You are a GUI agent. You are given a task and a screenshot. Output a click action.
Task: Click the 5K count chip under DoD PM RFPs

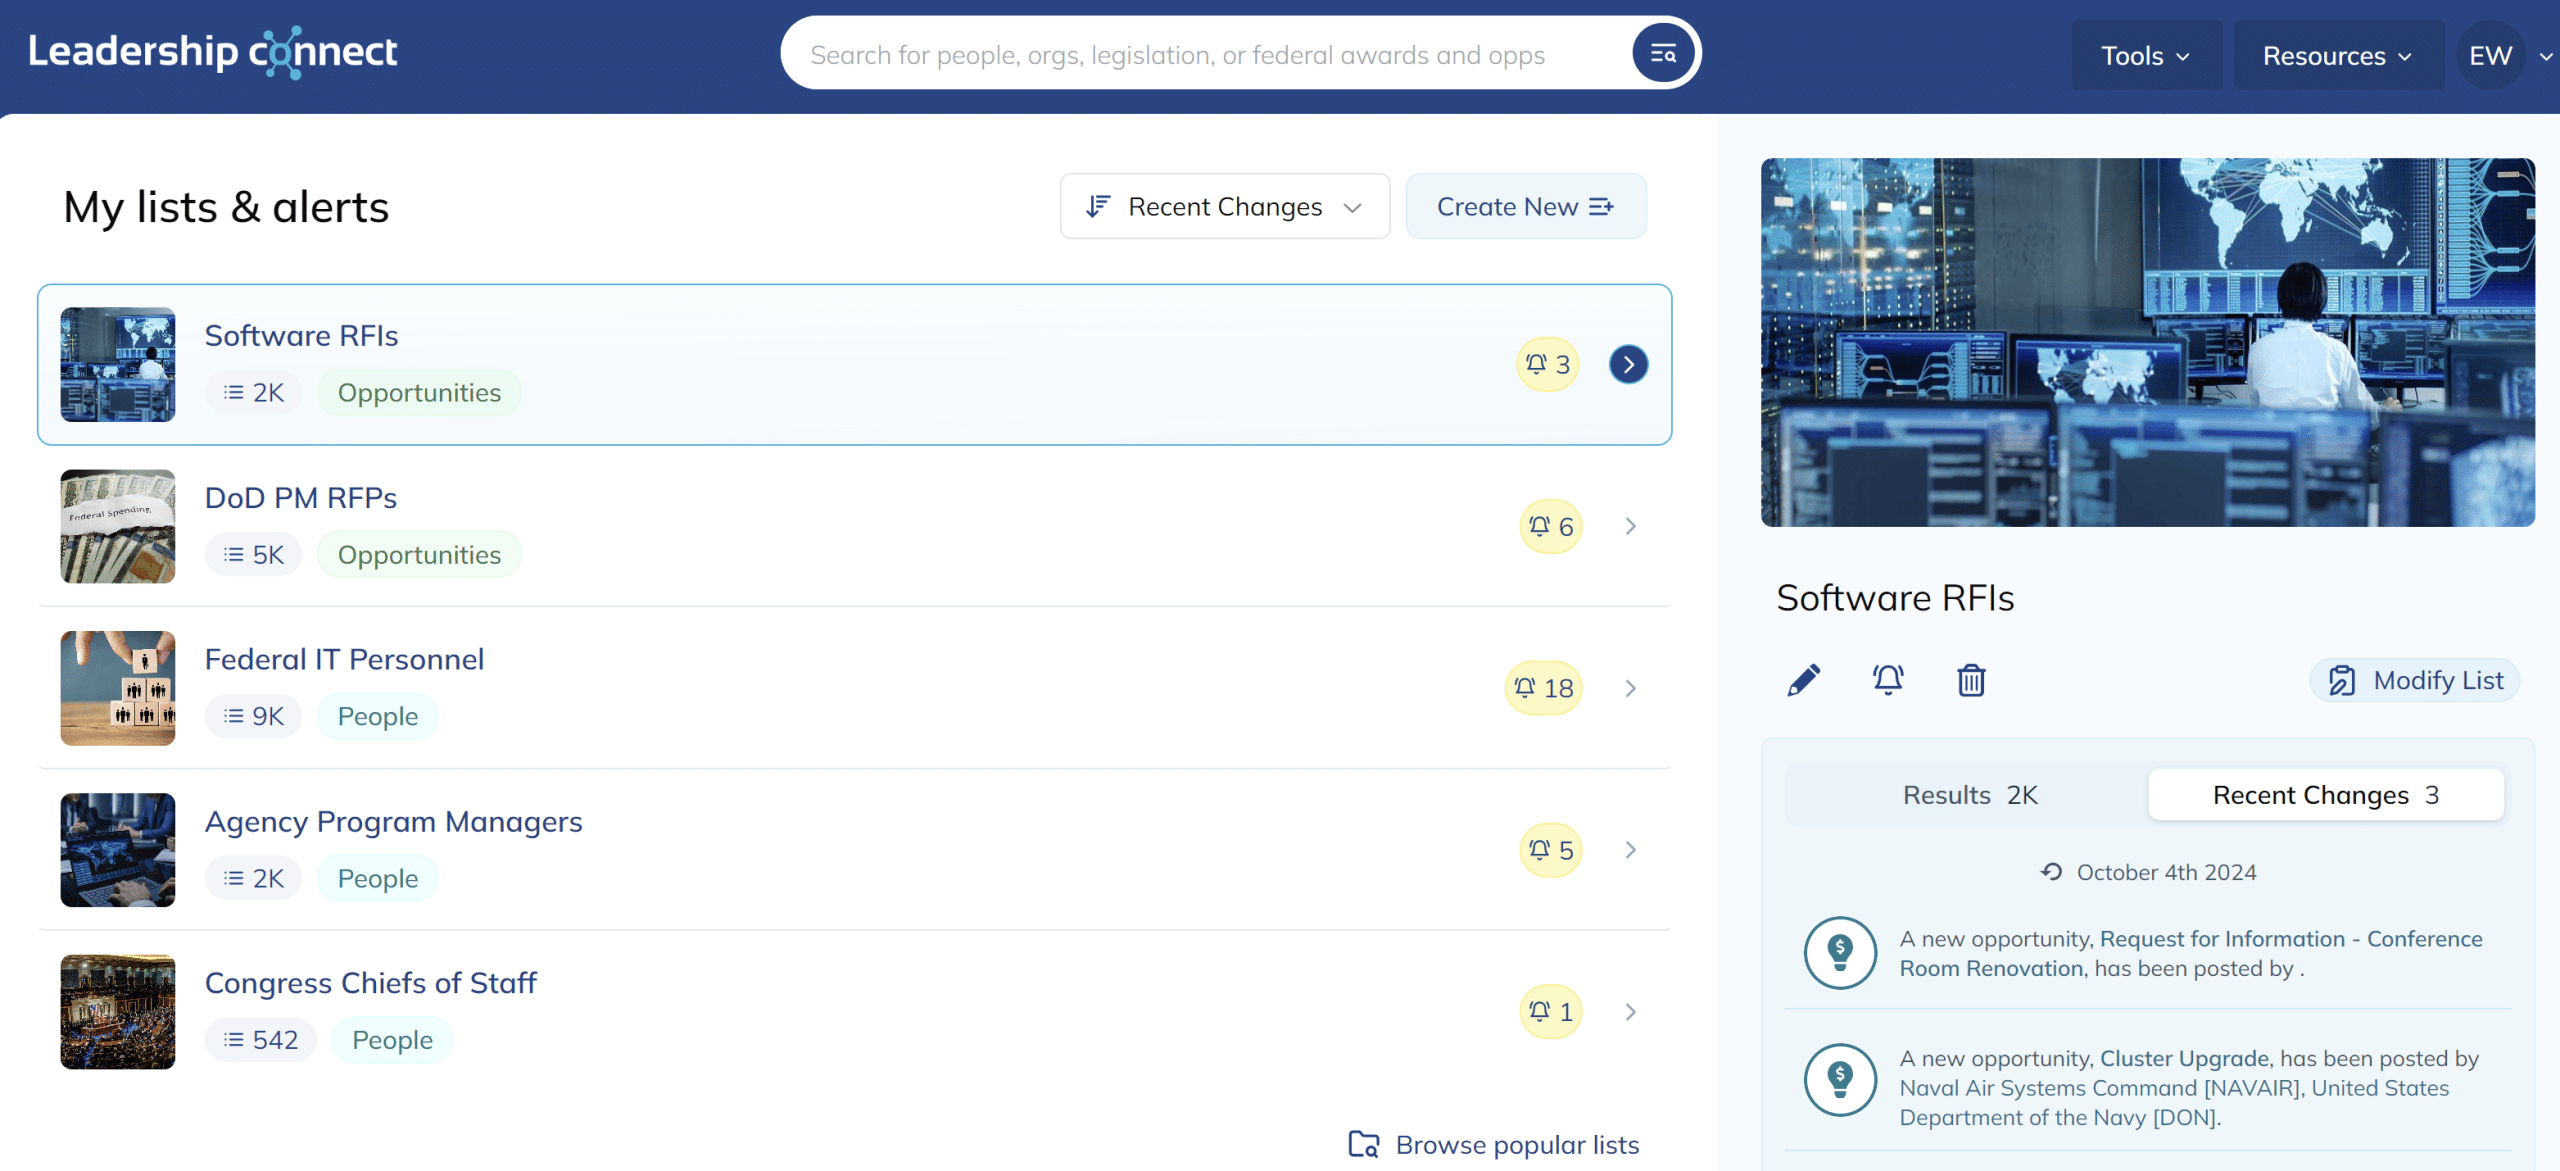[254, 555]
